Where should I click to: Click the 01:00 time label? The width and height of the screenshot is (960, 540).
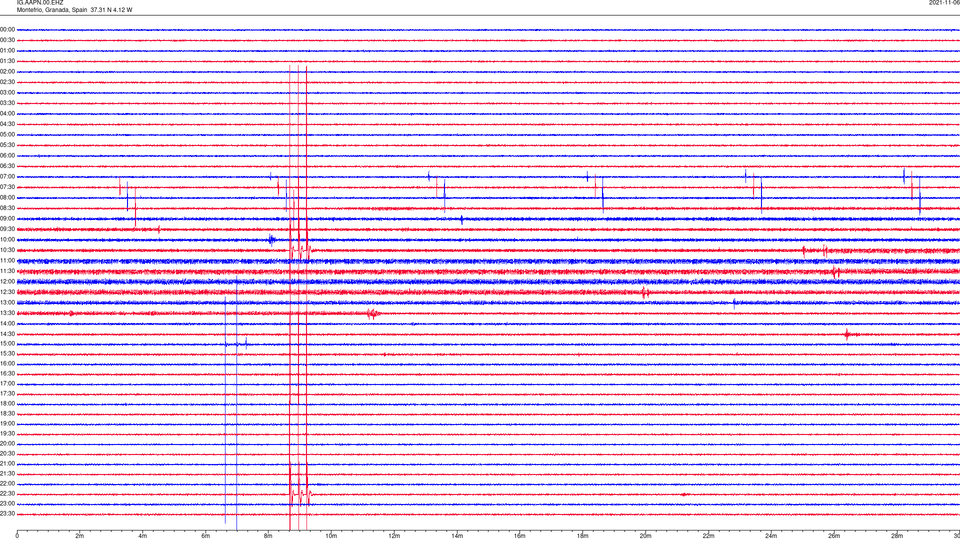(x=7, y=51)
